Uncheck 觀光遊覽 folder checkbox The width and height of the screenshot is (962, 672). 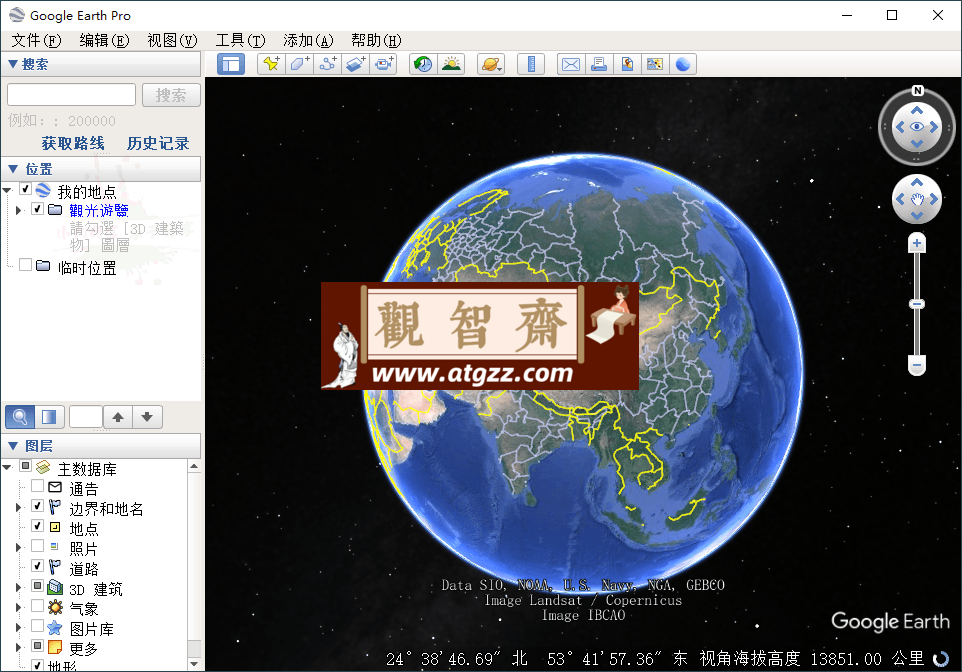37,209
